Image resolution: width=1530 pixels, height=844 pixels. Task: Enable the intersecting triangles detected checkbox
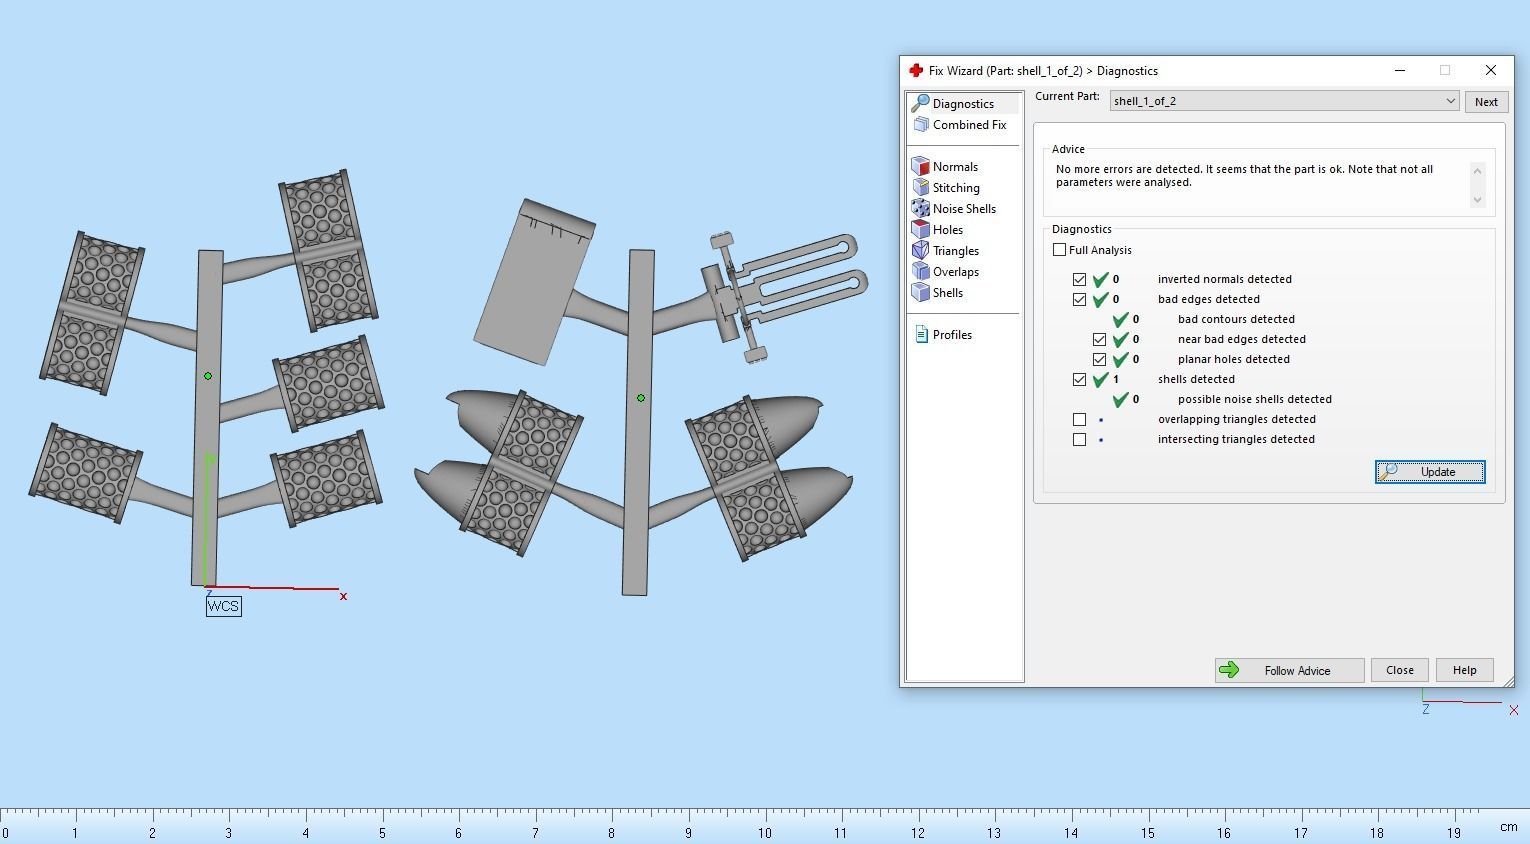coord(1080,439)
